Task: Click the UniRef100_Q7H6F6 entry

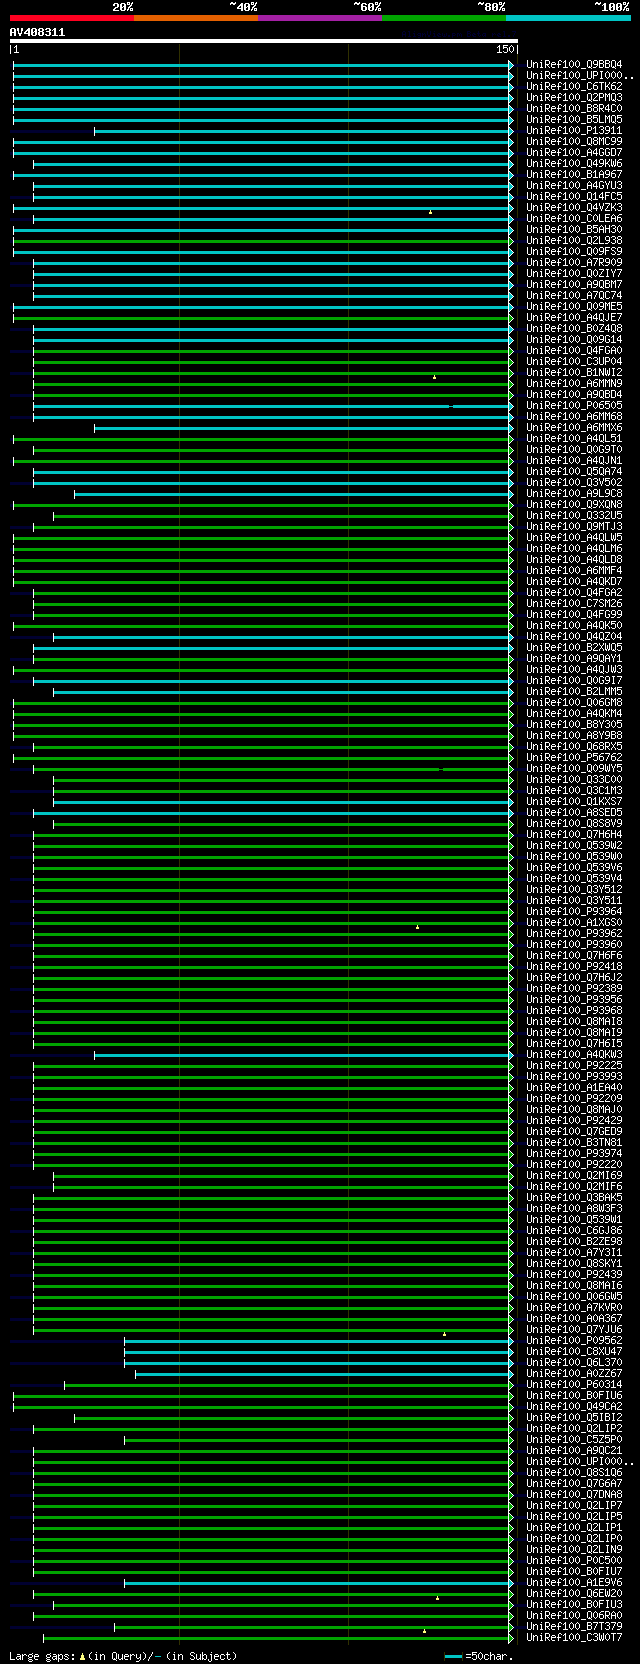Action: [574, 956]
